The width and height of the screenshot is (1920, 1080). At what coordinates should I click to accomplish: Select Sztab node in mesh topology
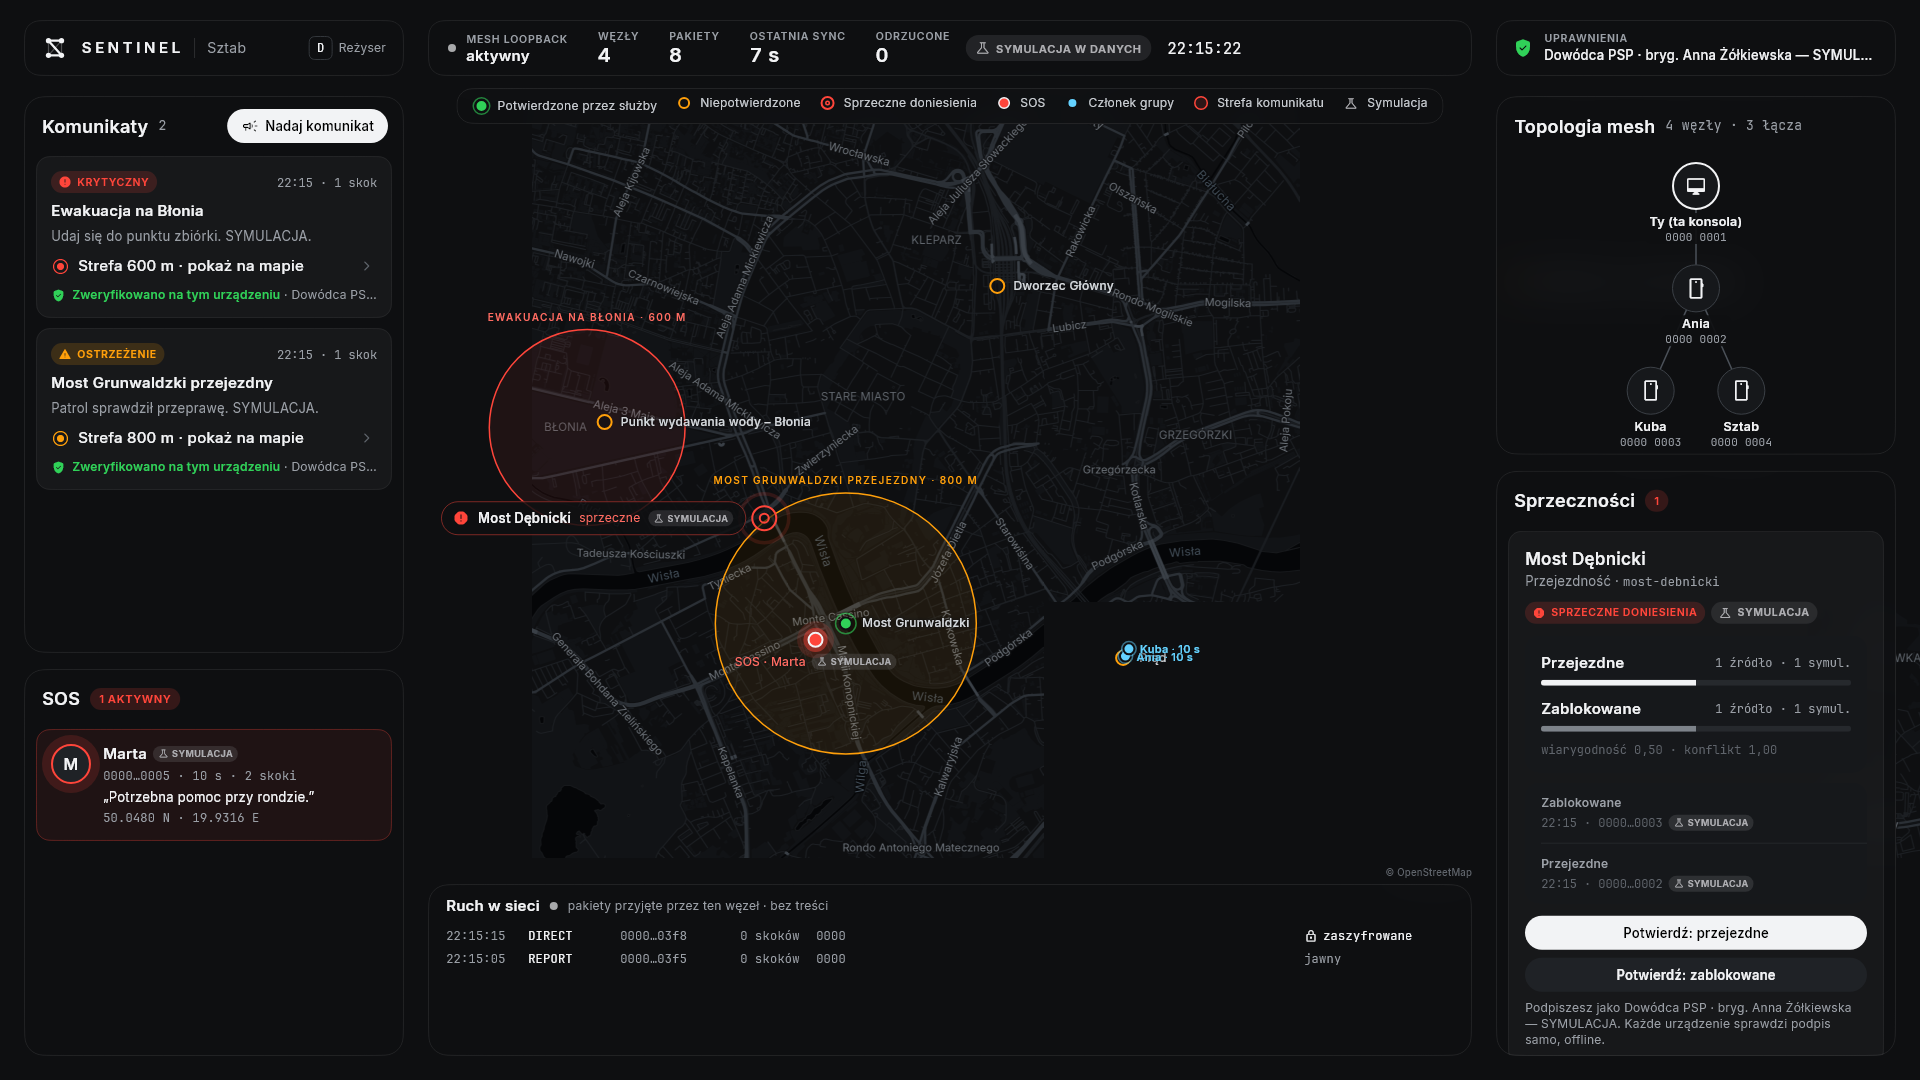pyautogui.click(x=1741, y=391)
